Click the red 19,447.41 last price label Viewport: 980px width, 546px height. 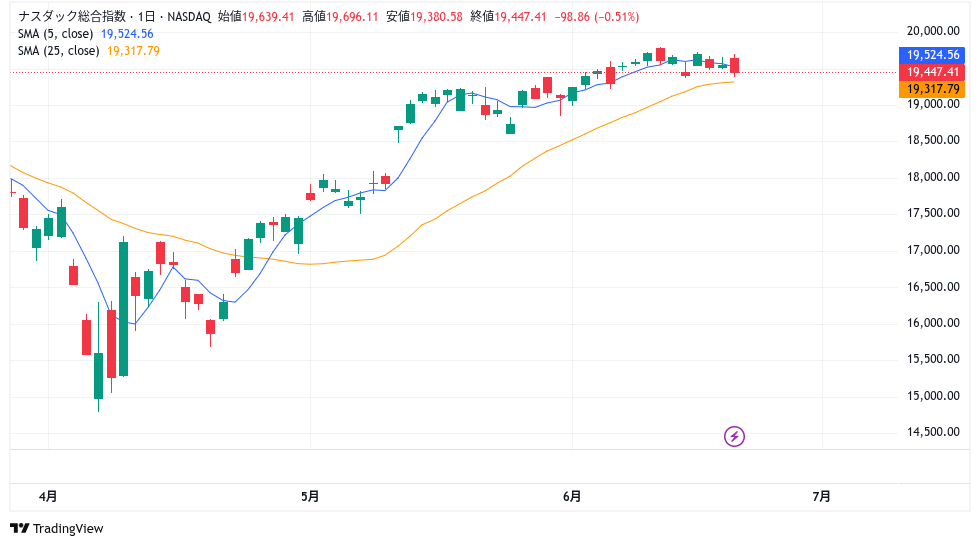tap(932, 72)
